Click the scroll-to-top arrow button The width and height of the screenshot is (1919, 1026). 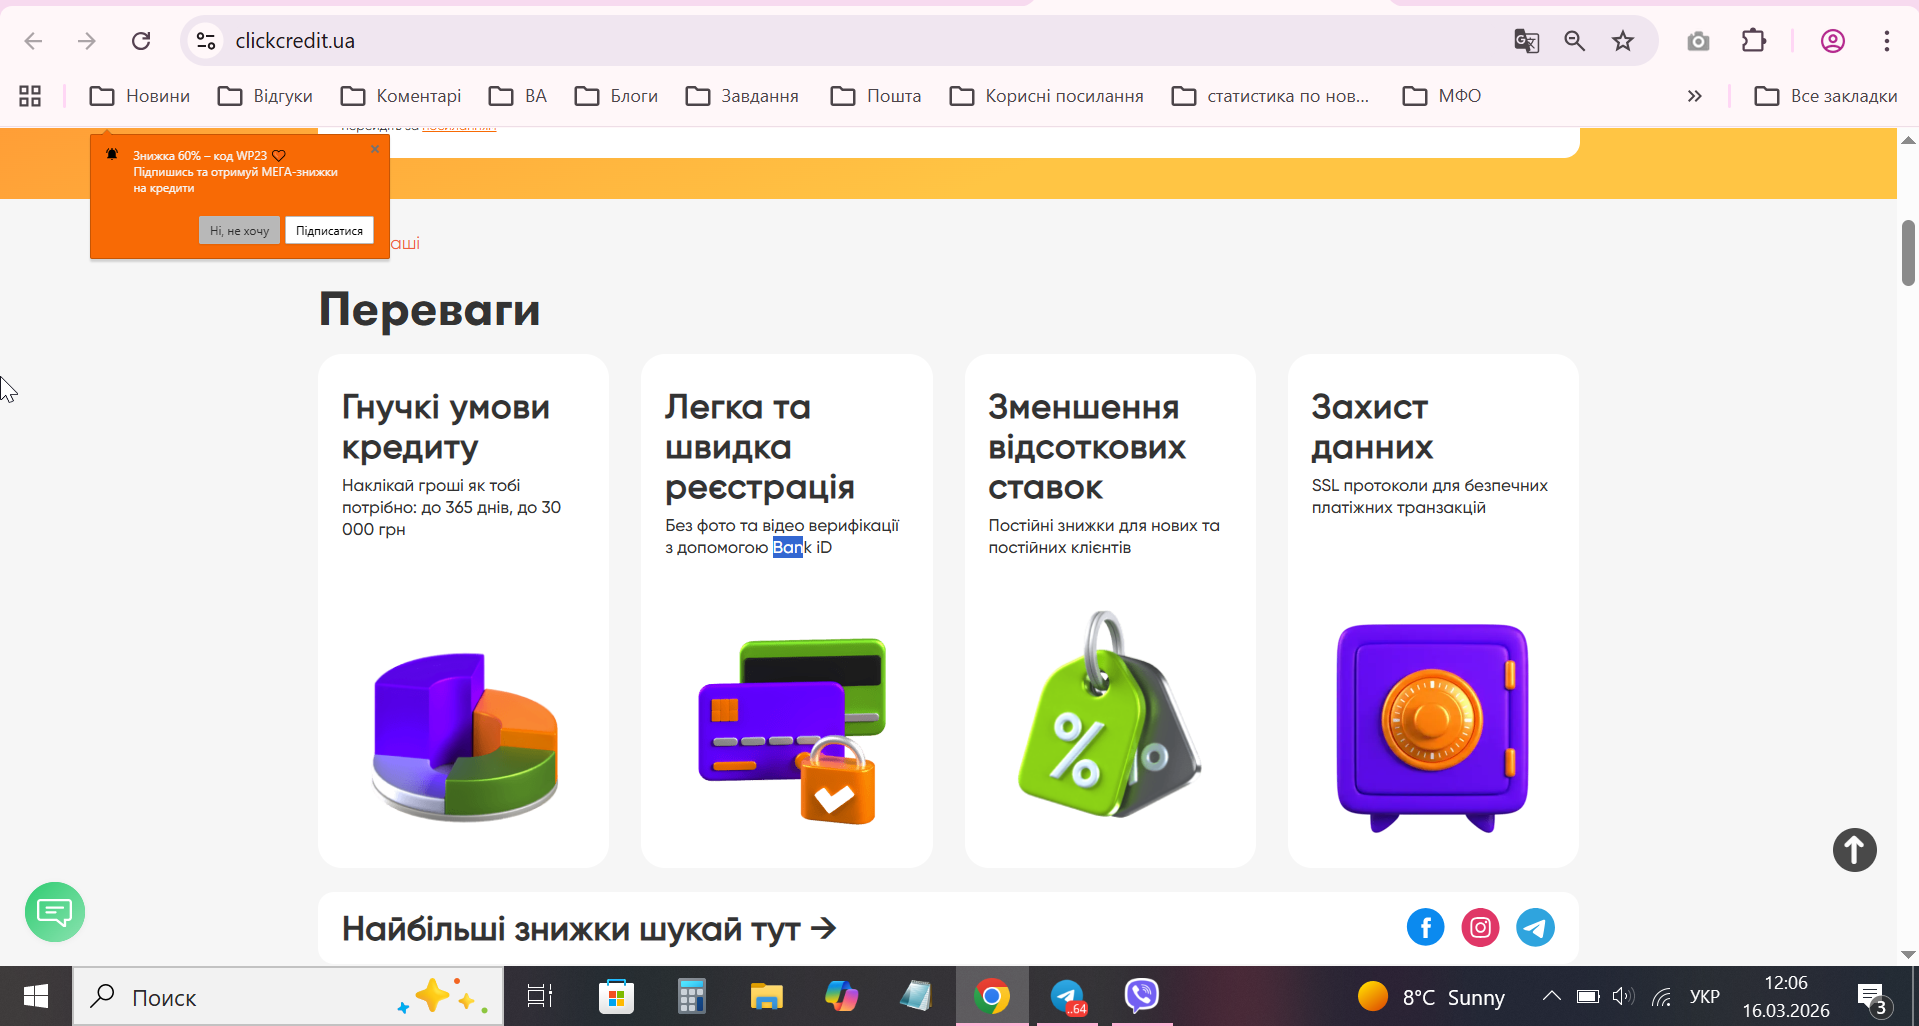[1854, 850]
